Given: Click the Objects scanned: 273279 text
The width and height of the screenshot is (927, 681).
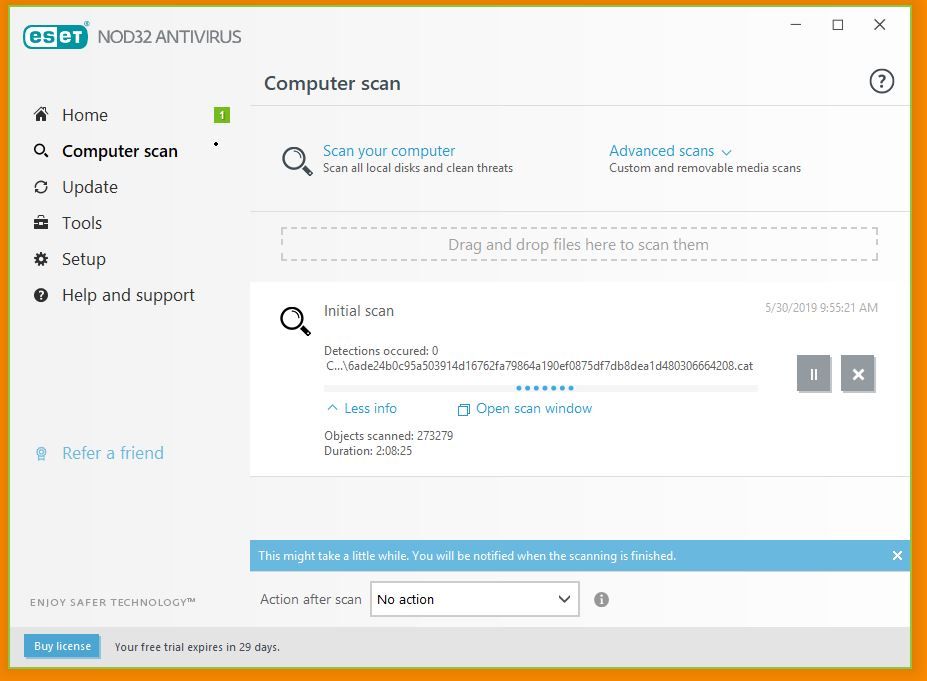Looking at the screenshot, I should click(x=388, y=436).
